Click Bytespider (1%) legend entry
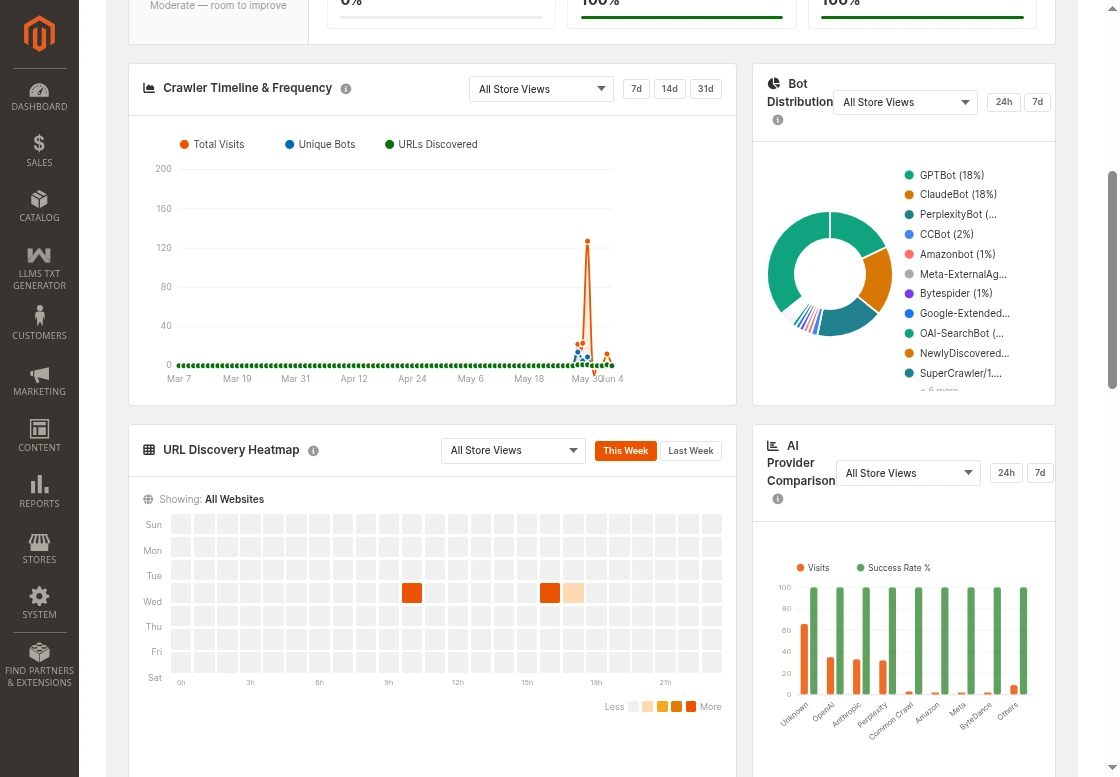The height and width of the screenshot is (777, 1120). [x=949, y=294]
